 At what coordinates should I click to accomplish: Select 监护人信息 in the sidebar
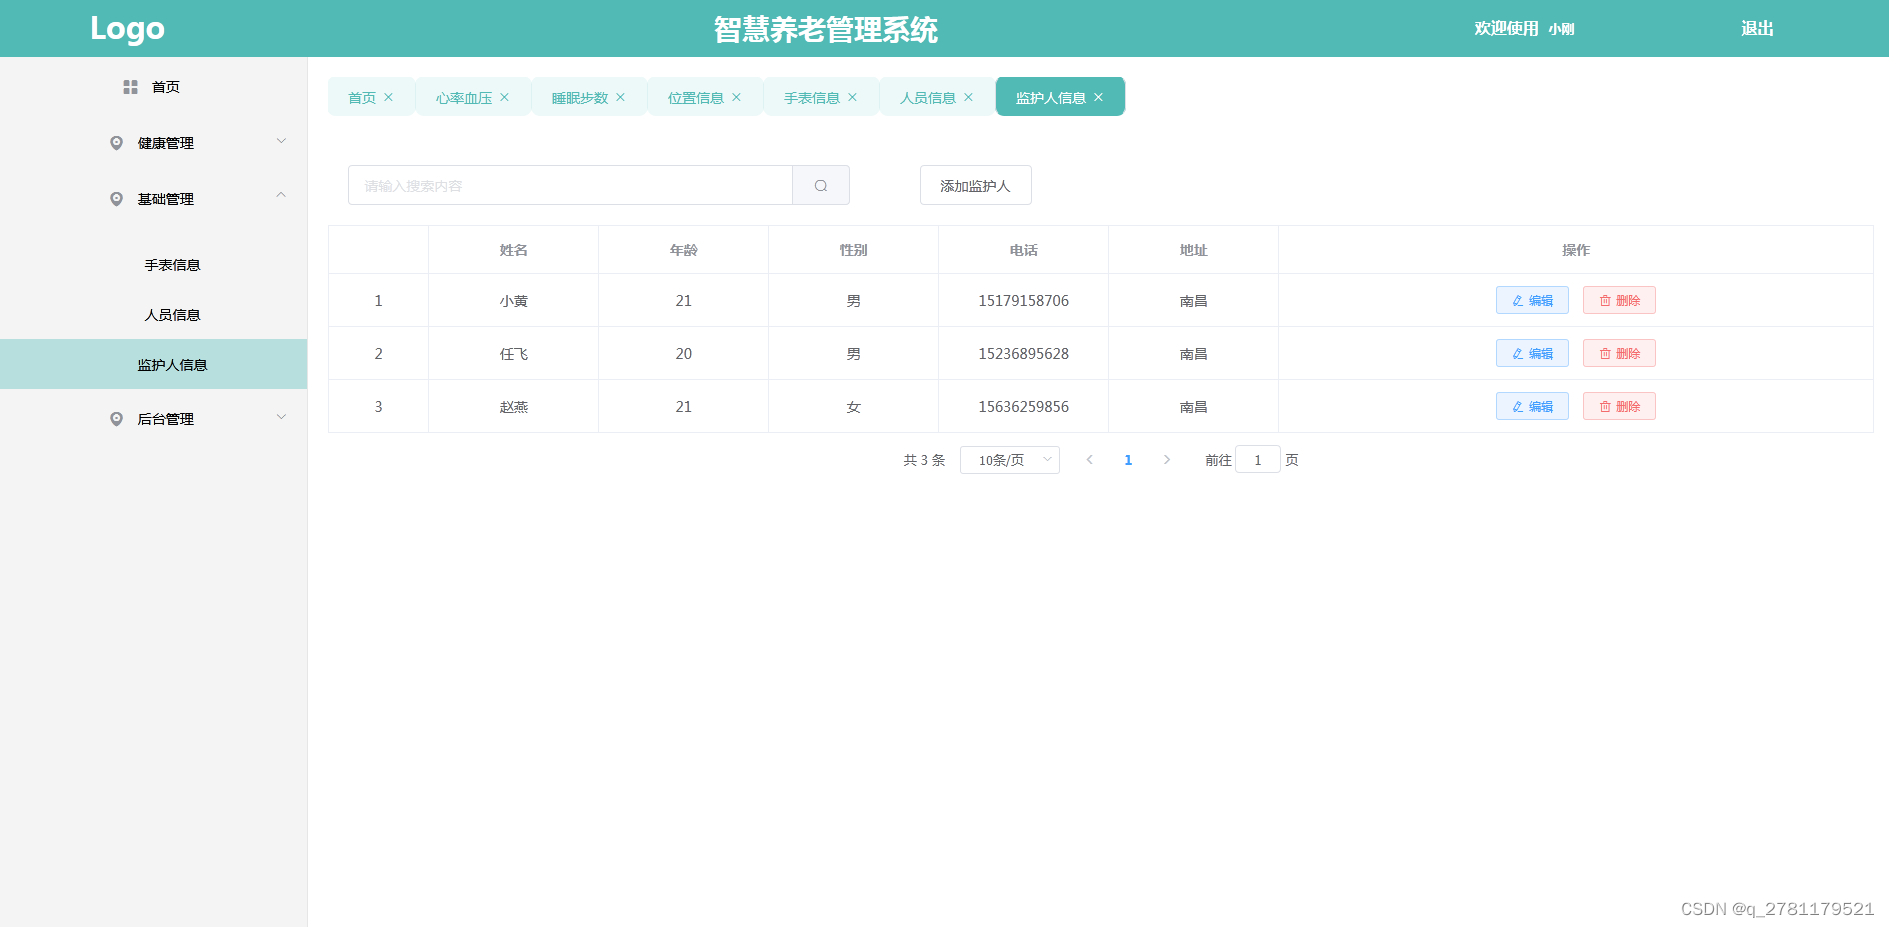(x=154, y=364)
